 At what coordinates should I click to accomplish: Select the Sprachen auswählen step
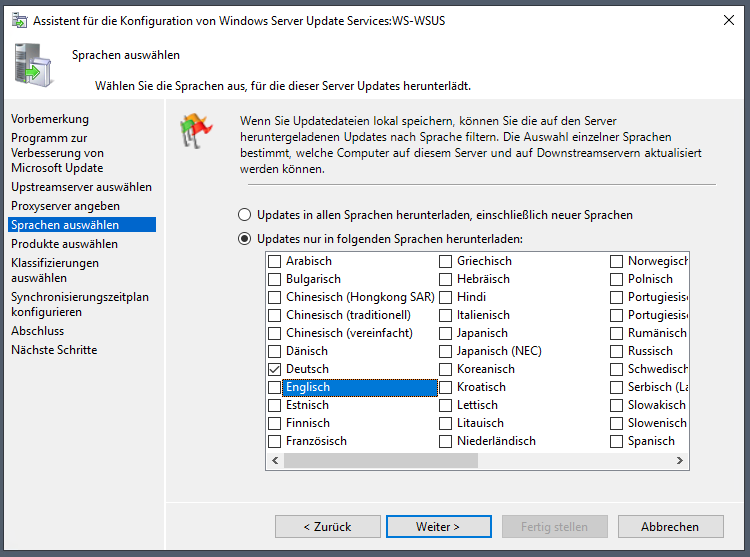[82, 225]
